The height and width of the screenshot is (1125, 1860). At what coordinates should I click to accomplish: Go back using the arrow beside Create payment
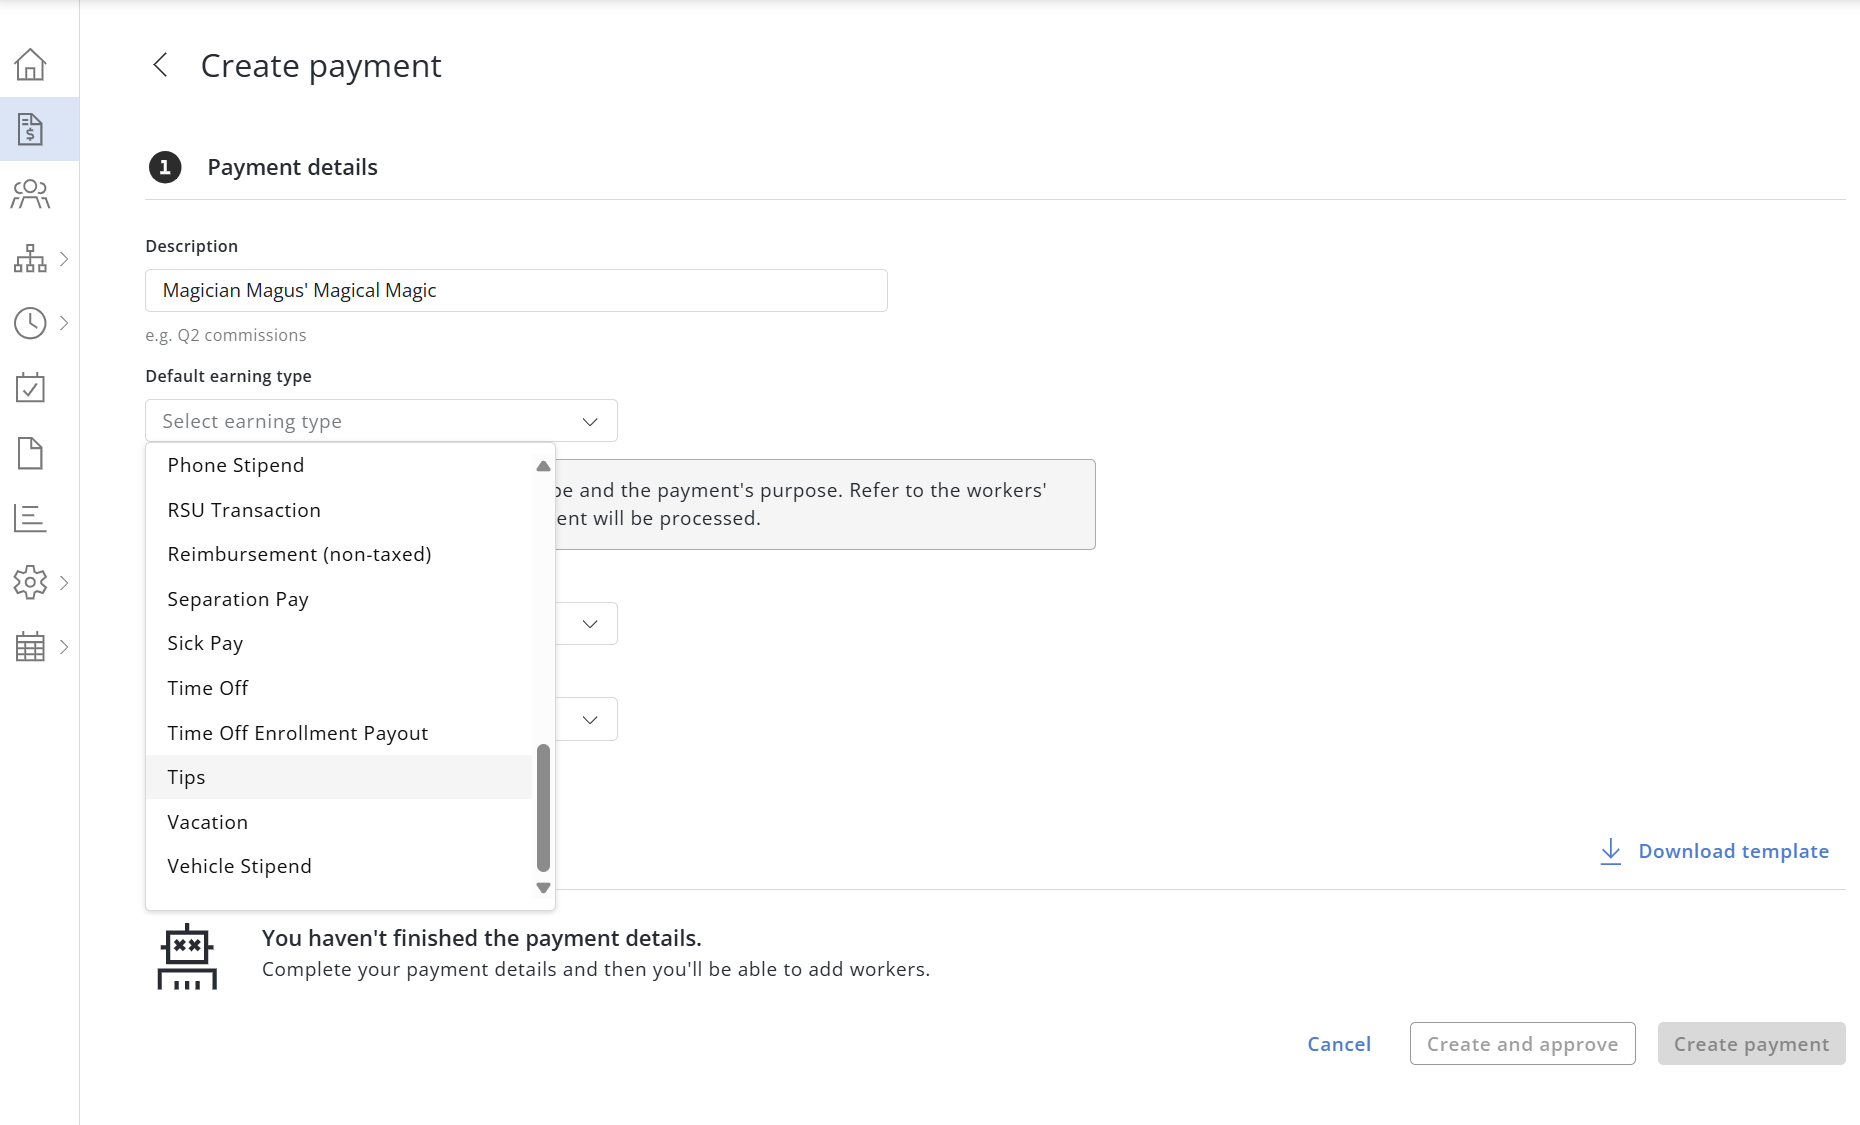160,65
